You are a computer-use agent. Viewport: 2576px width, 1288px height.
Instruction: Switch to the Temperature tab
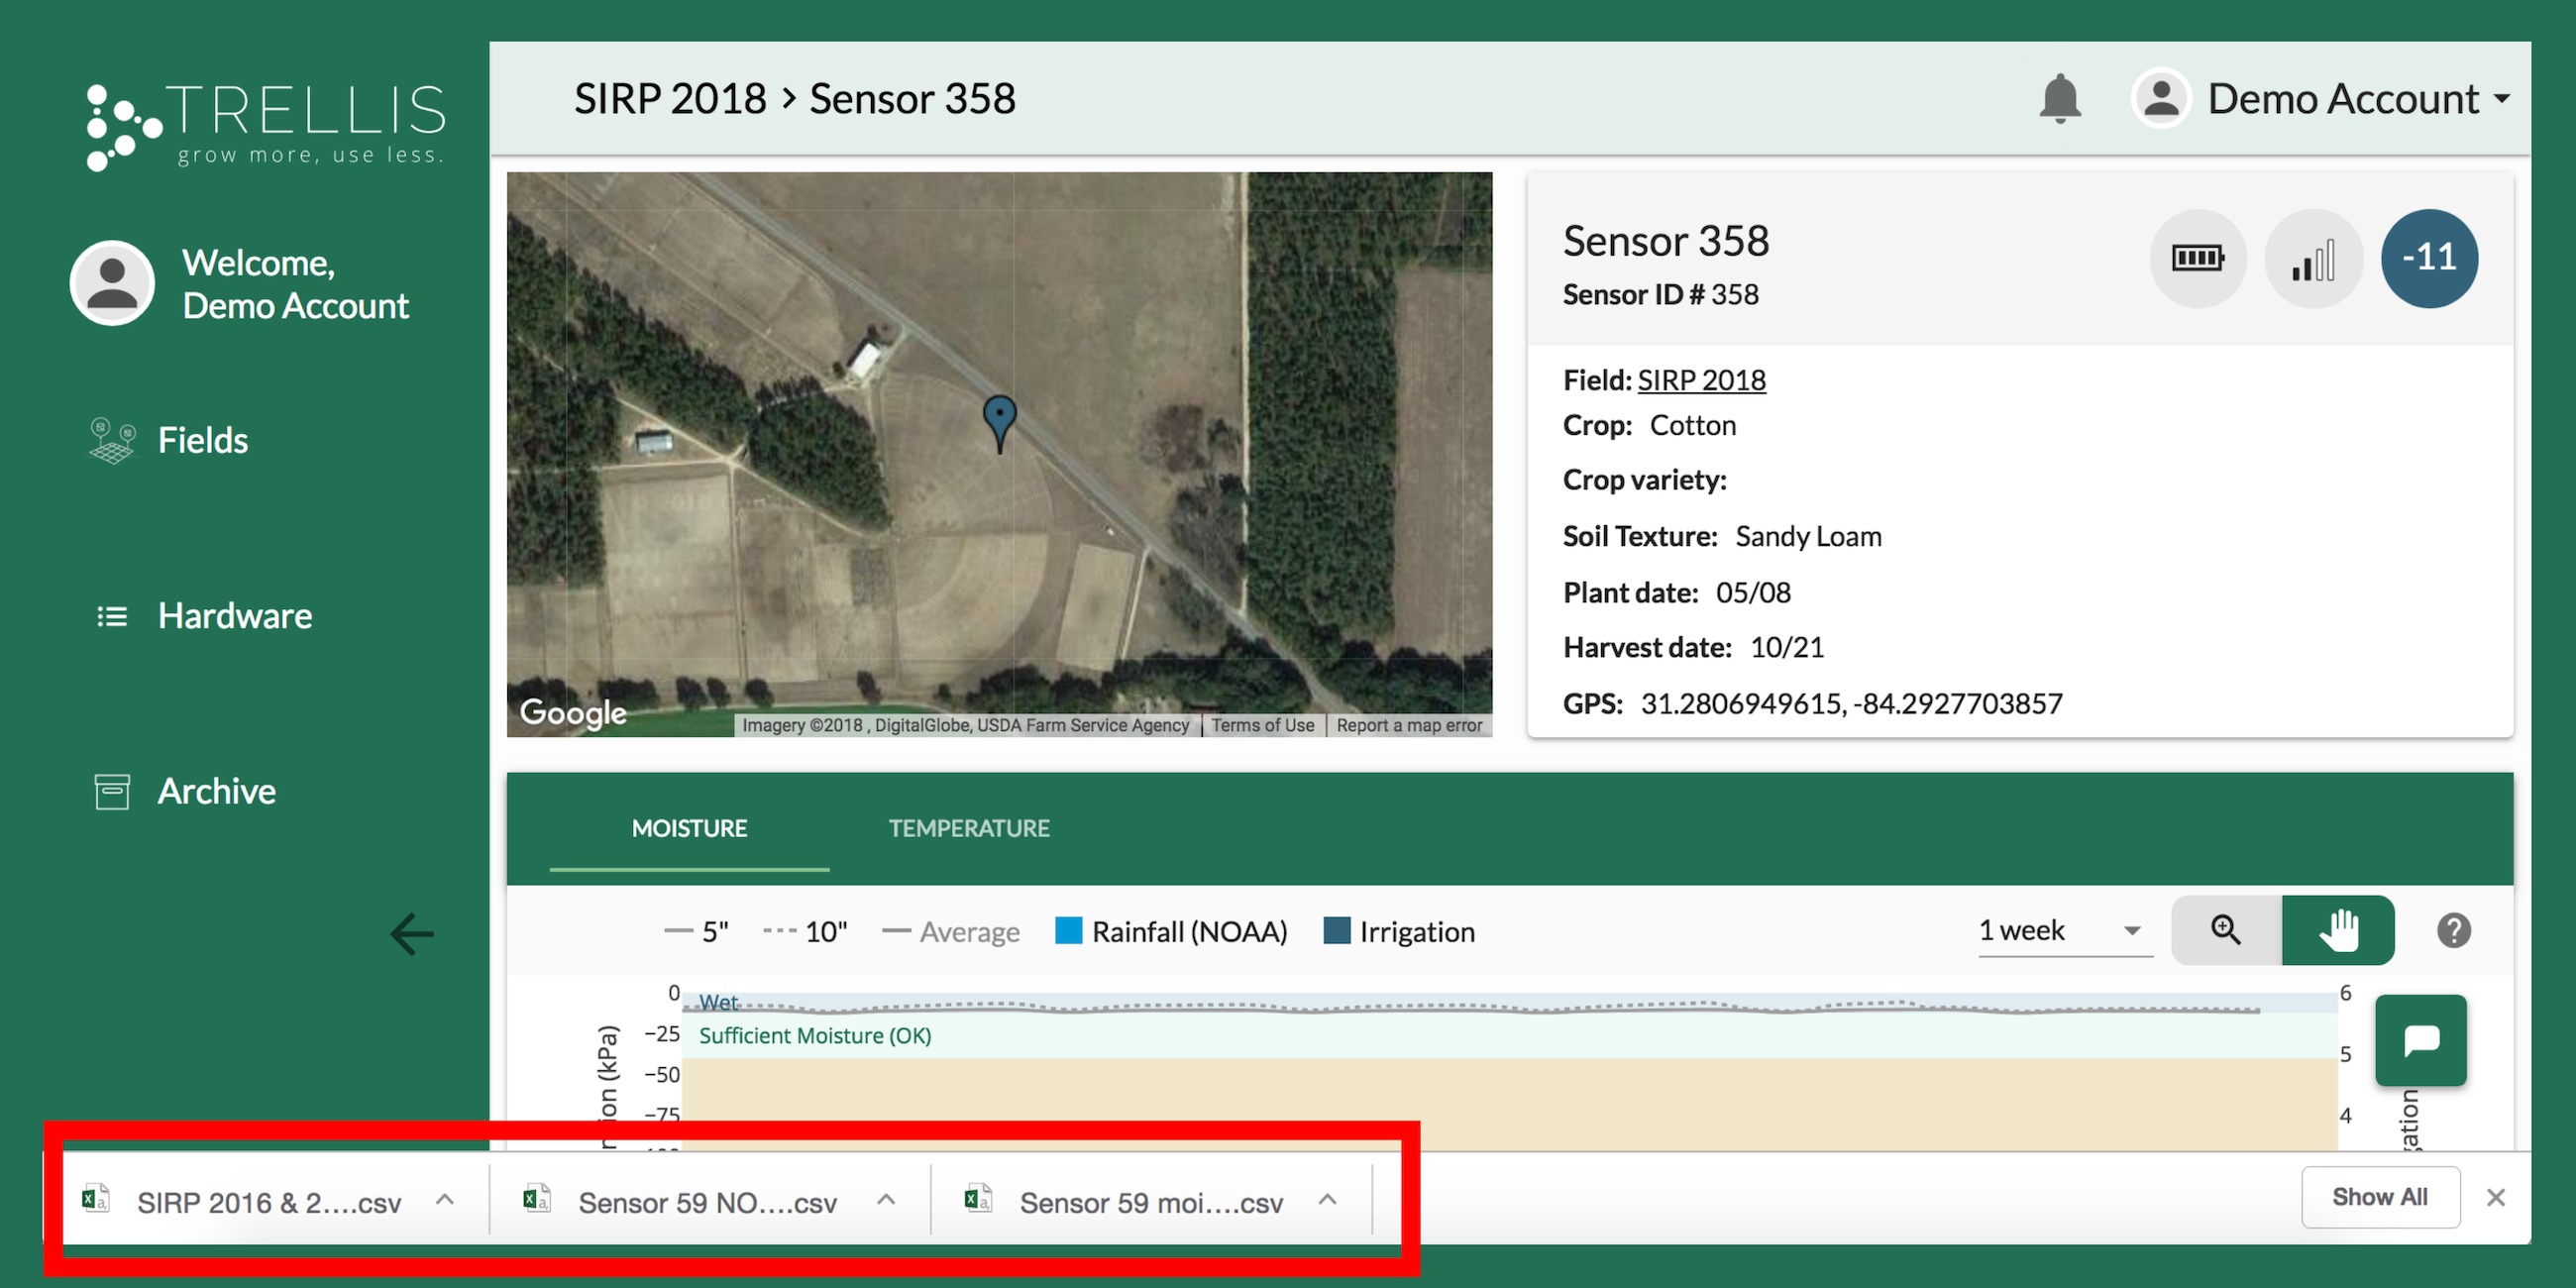pyautogui.click(x=968, y=828)
